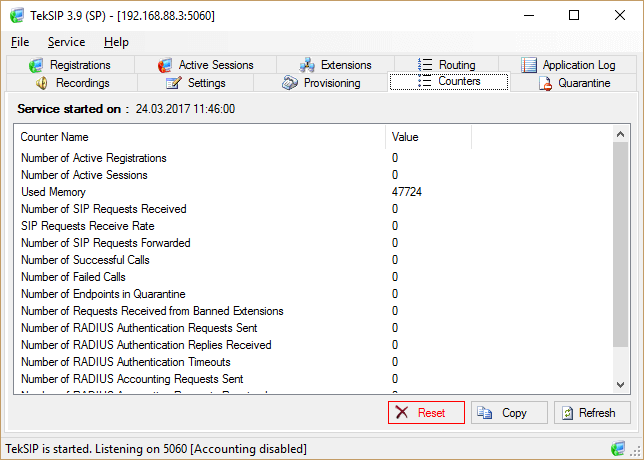Image resolution: width=644 pixels, height=460 pixels.
Task: Click the scrollbar up arrow
Action: coord(621,134)
